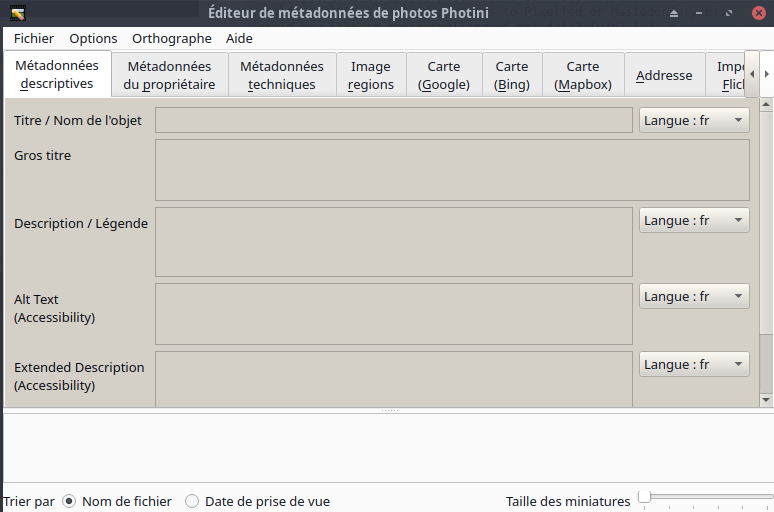Click the splitter handle between panels

tap(389, 410)
